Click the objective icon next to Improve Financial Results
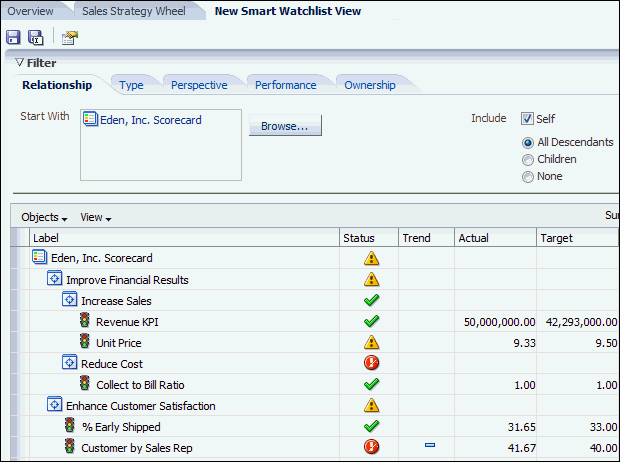Viewport: 620px width, 462px height. (55, 278)
